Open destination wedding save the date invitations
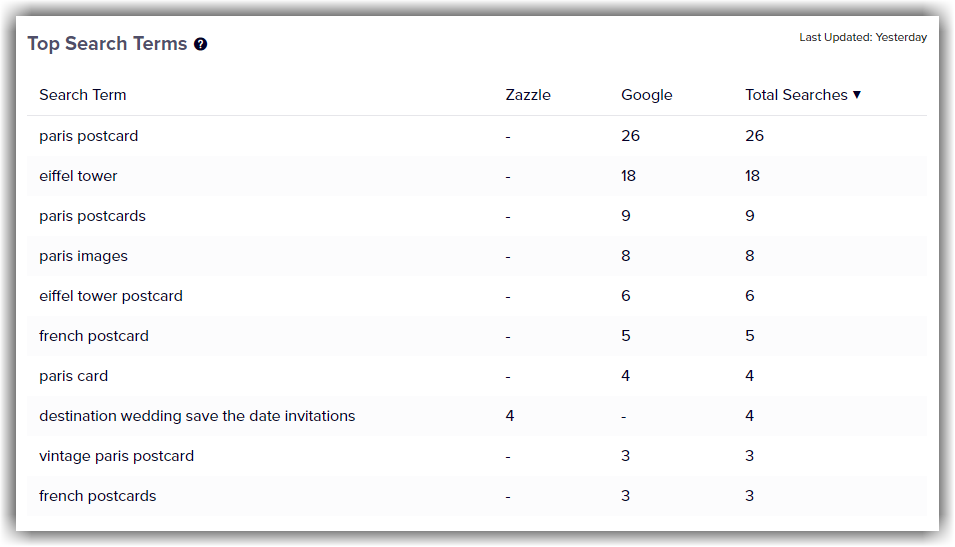 pyautogui.click(x=197, y=416)
